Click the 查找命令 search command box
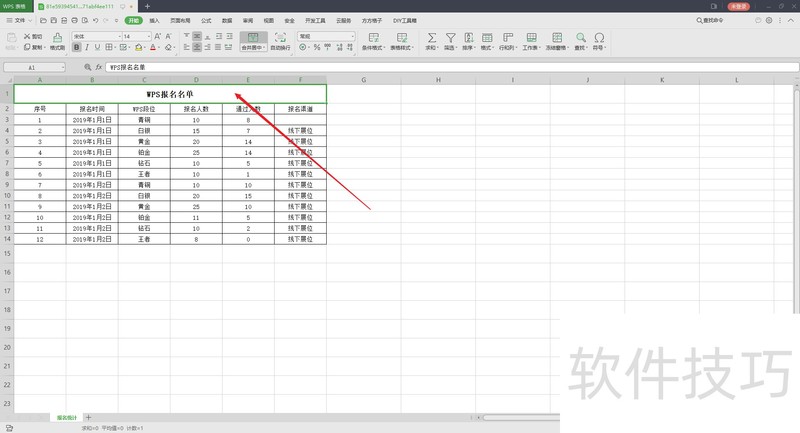 [x=710, y=20]
